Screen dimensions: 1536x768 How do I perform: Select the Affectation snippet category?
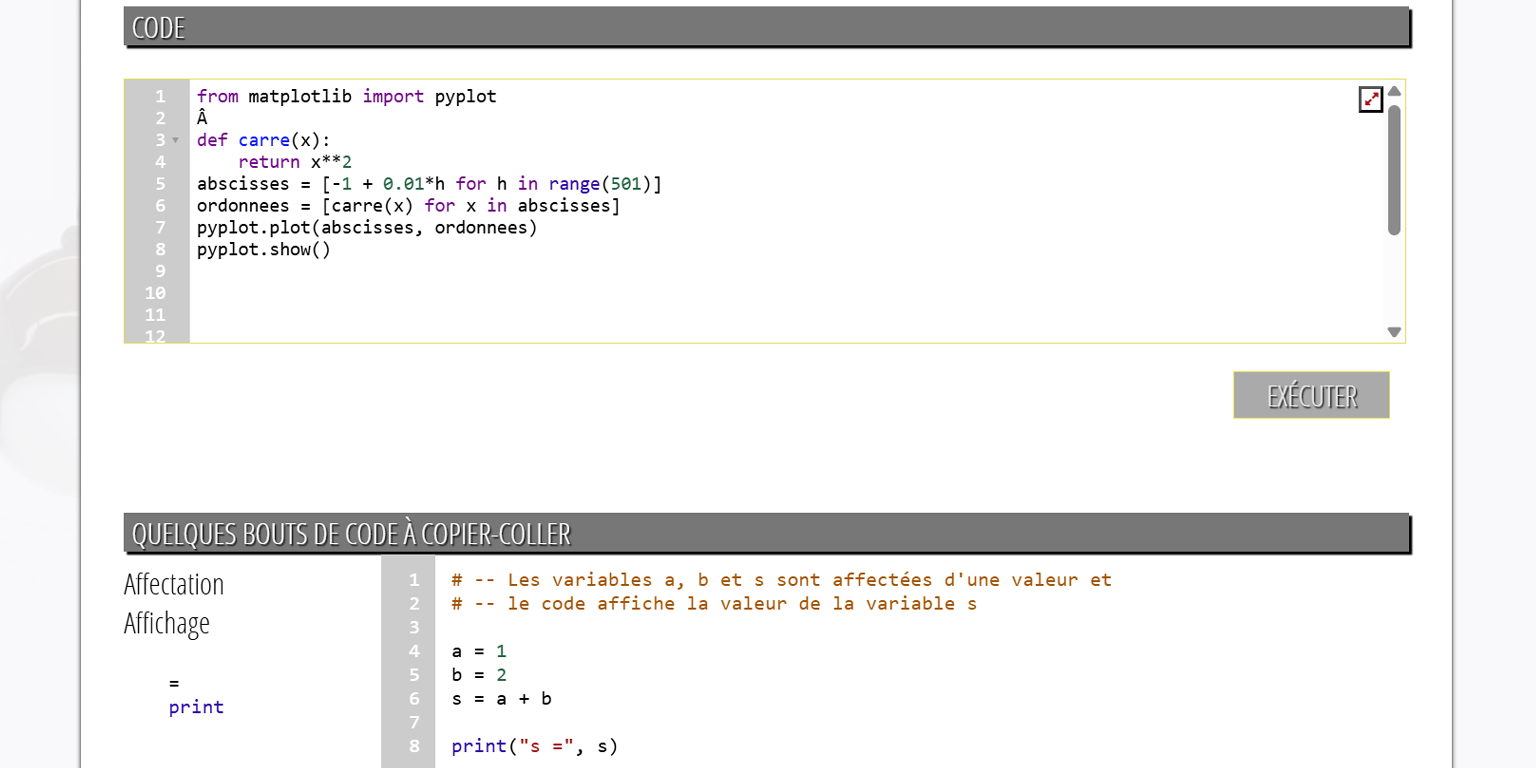(x=174, y=584)
